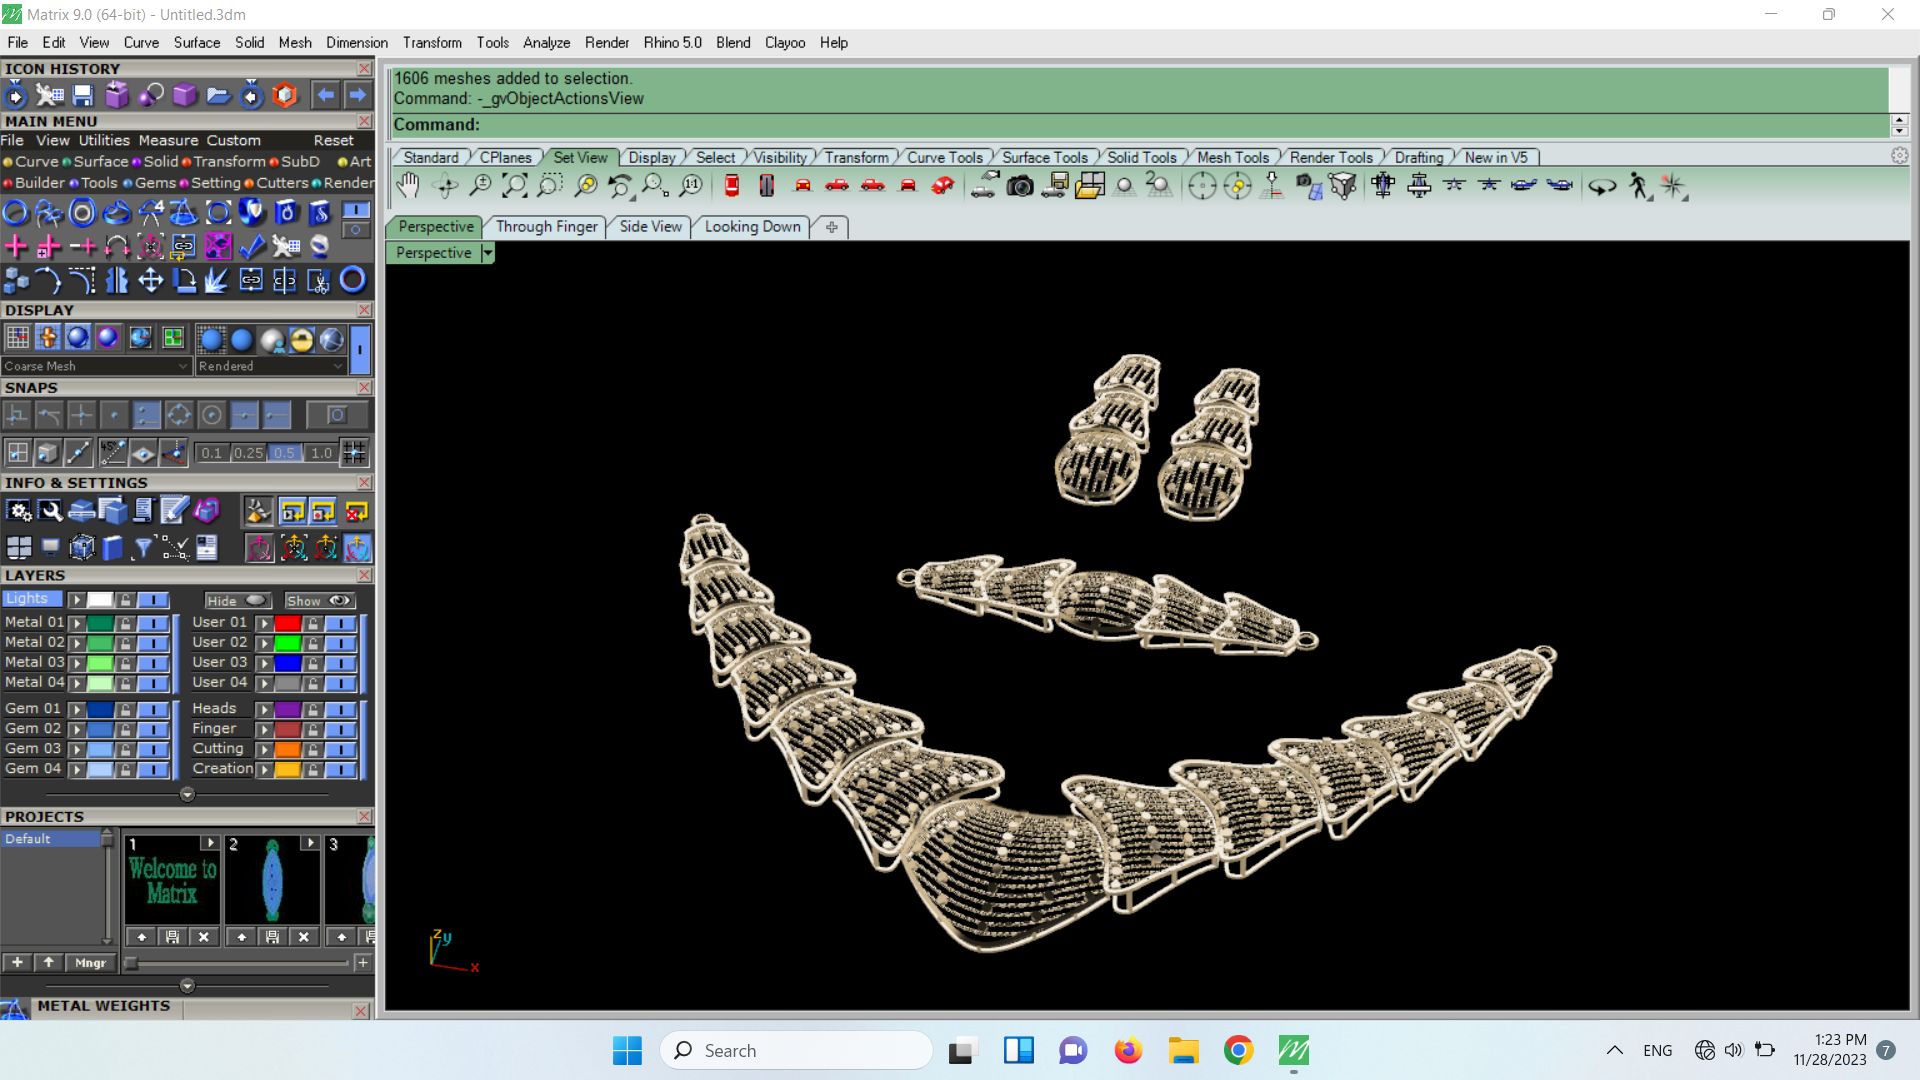The width and height of the screenshot is (1920, 1080).
Task: Click the Mngr button in Projects
Action: pos(90,963)
